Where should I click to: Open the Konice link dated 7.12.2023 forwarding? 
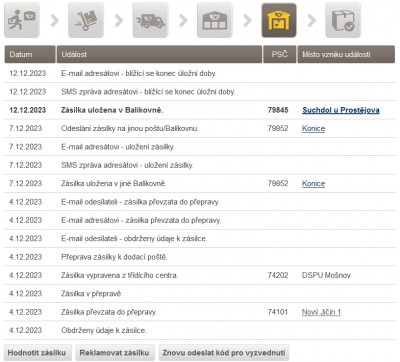click(313, 129)
